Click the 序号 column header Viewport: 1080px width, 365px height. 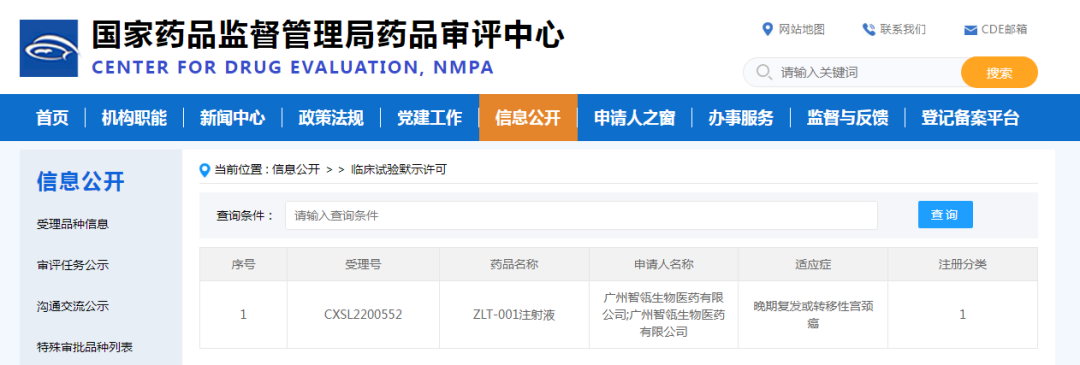tap(243, 264)
